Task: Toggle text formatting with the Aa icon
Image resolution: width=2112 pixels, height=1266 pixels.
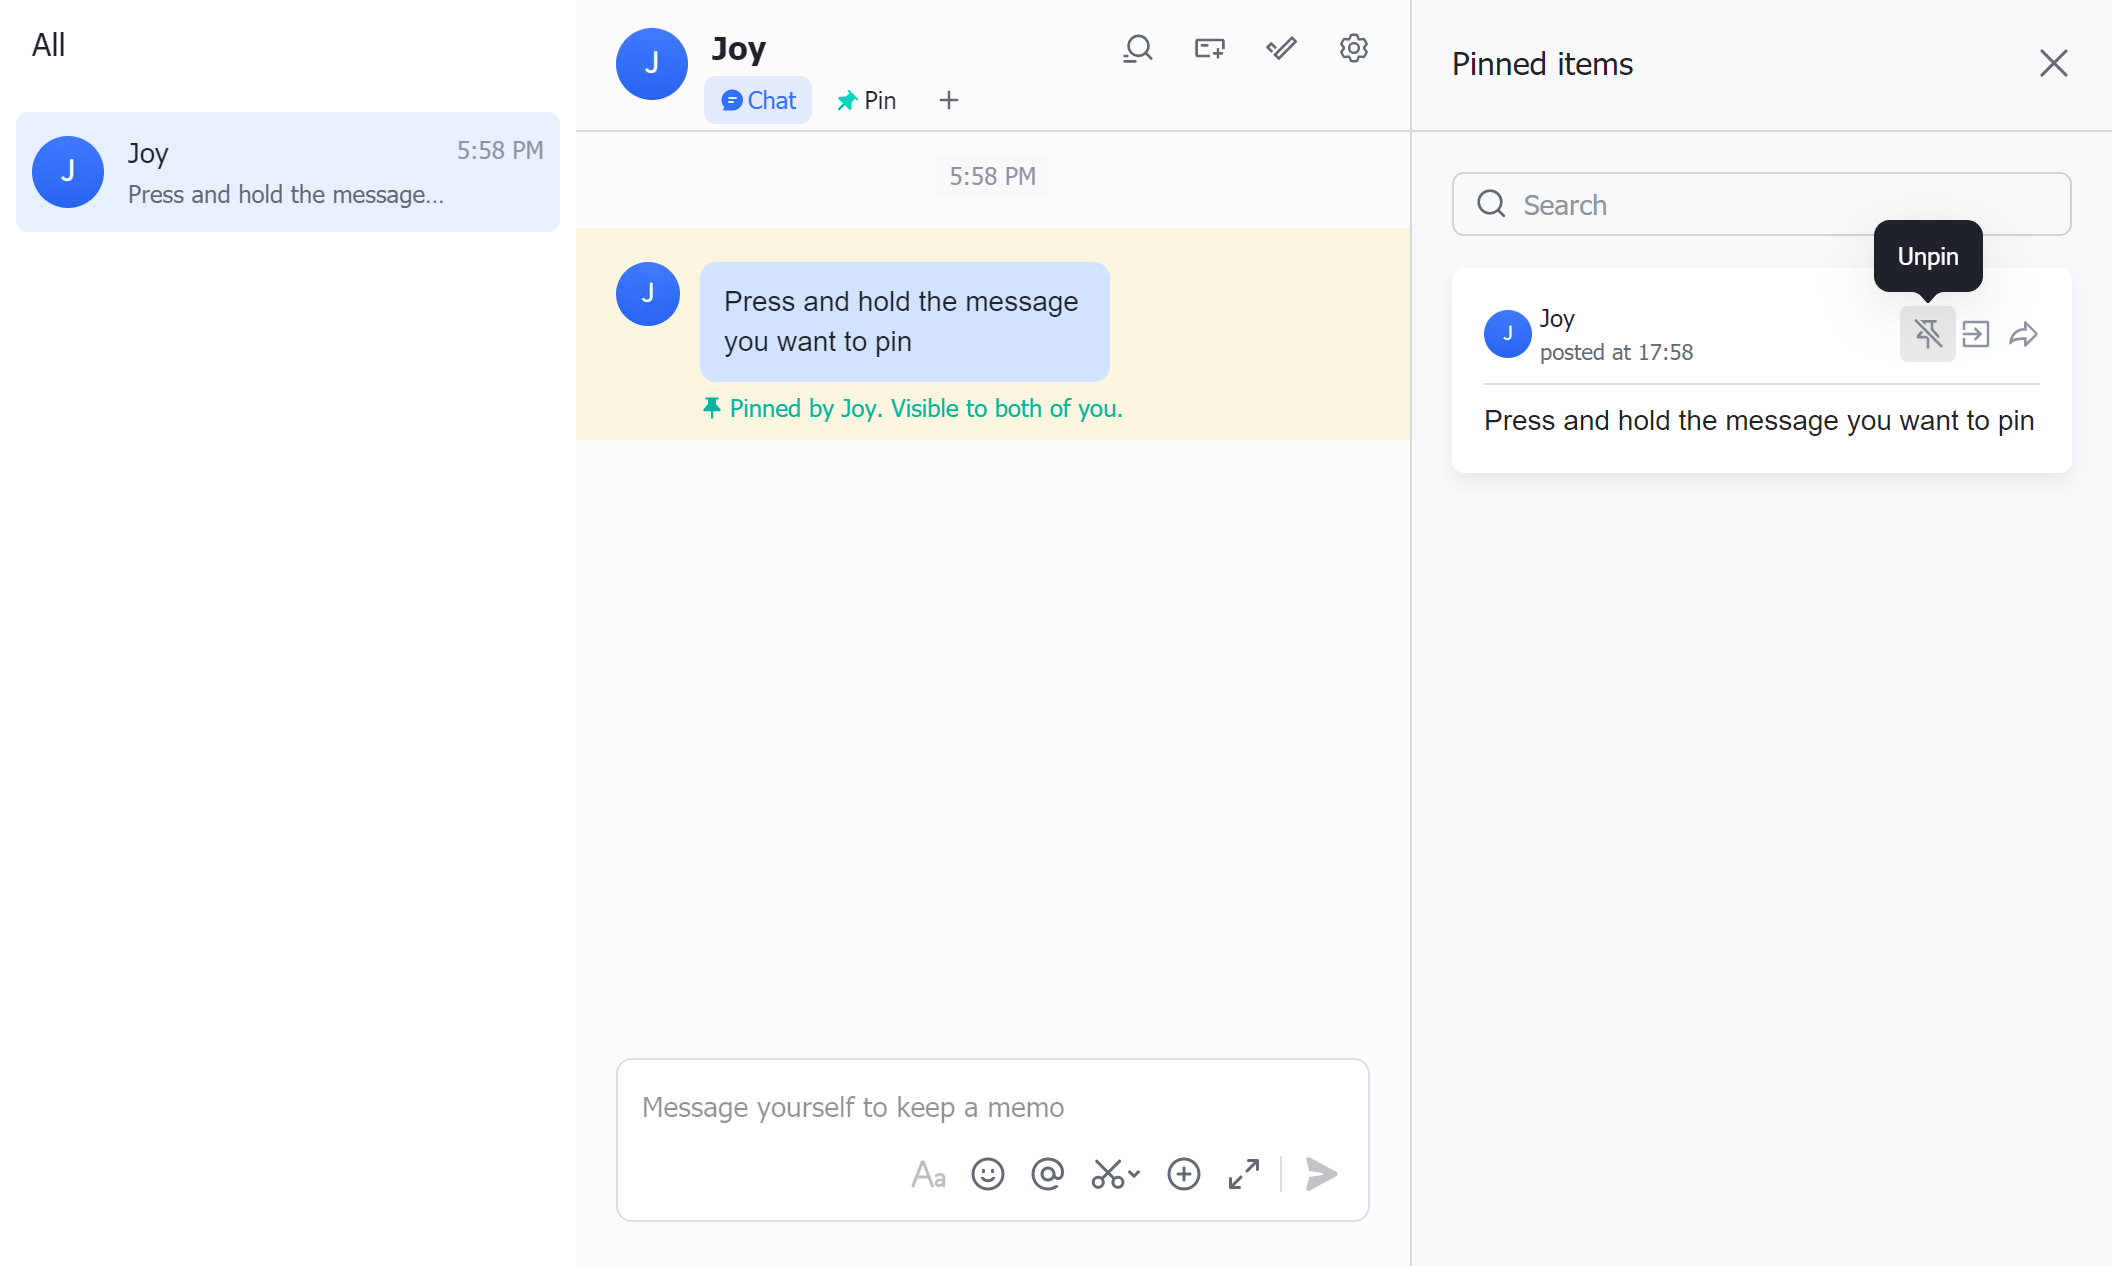Action: pos(928,1175)
